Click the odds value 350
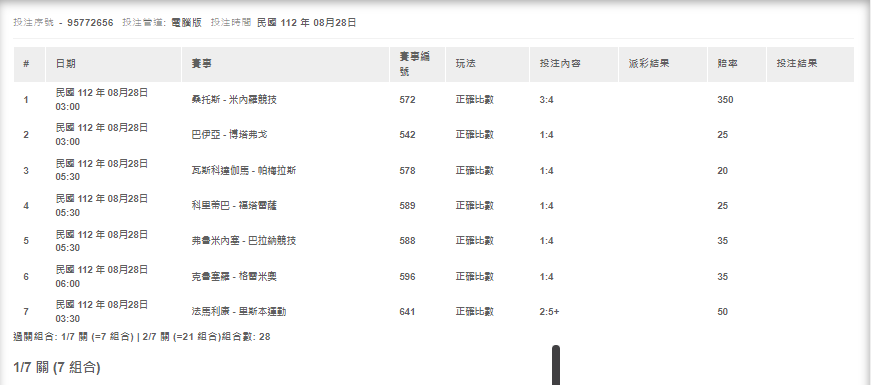The image size is (871, 385). click(725, 100)
